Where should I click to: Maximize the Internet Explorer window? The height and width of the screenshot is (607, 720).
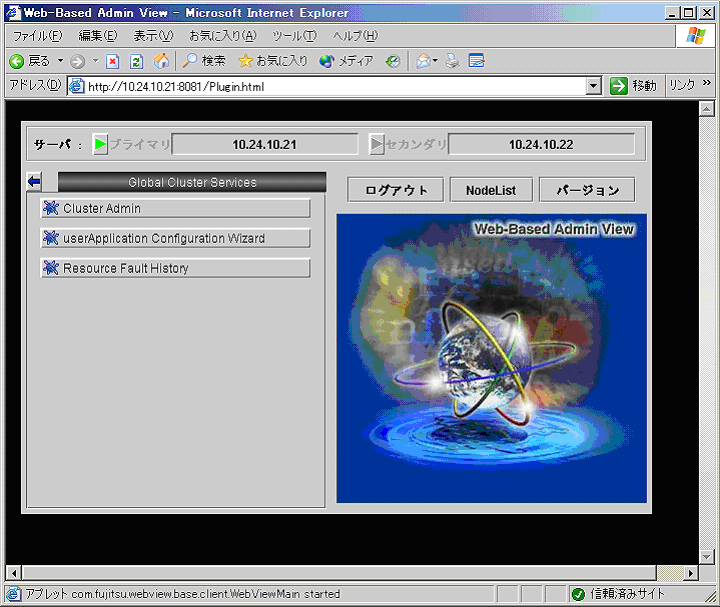689,13
